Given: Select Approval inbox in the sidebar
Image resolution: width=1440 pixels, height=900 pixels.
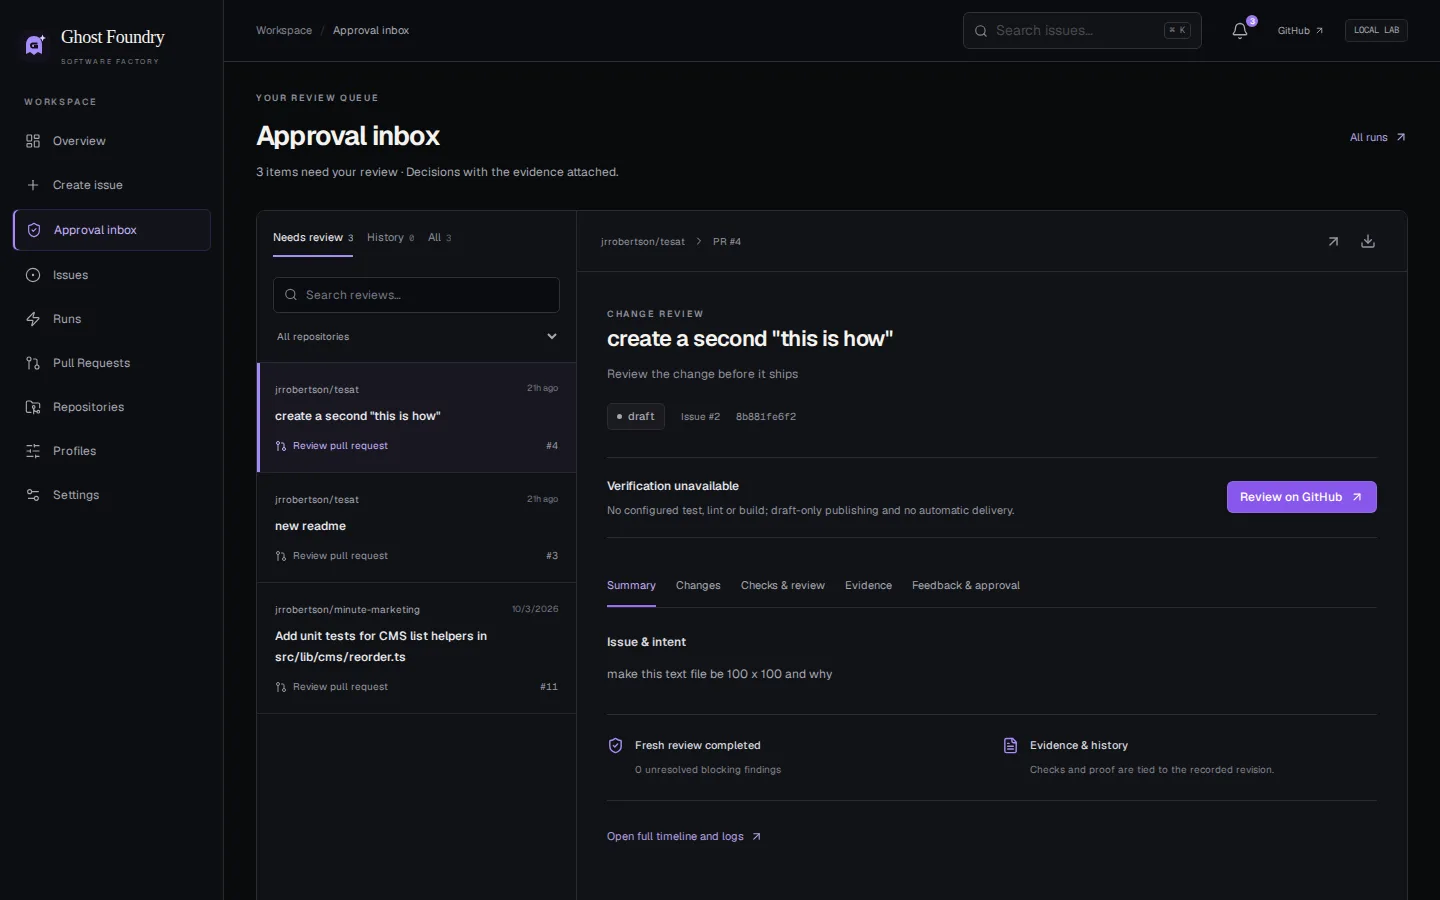Looking at the screenshot, I should (112, 230).
